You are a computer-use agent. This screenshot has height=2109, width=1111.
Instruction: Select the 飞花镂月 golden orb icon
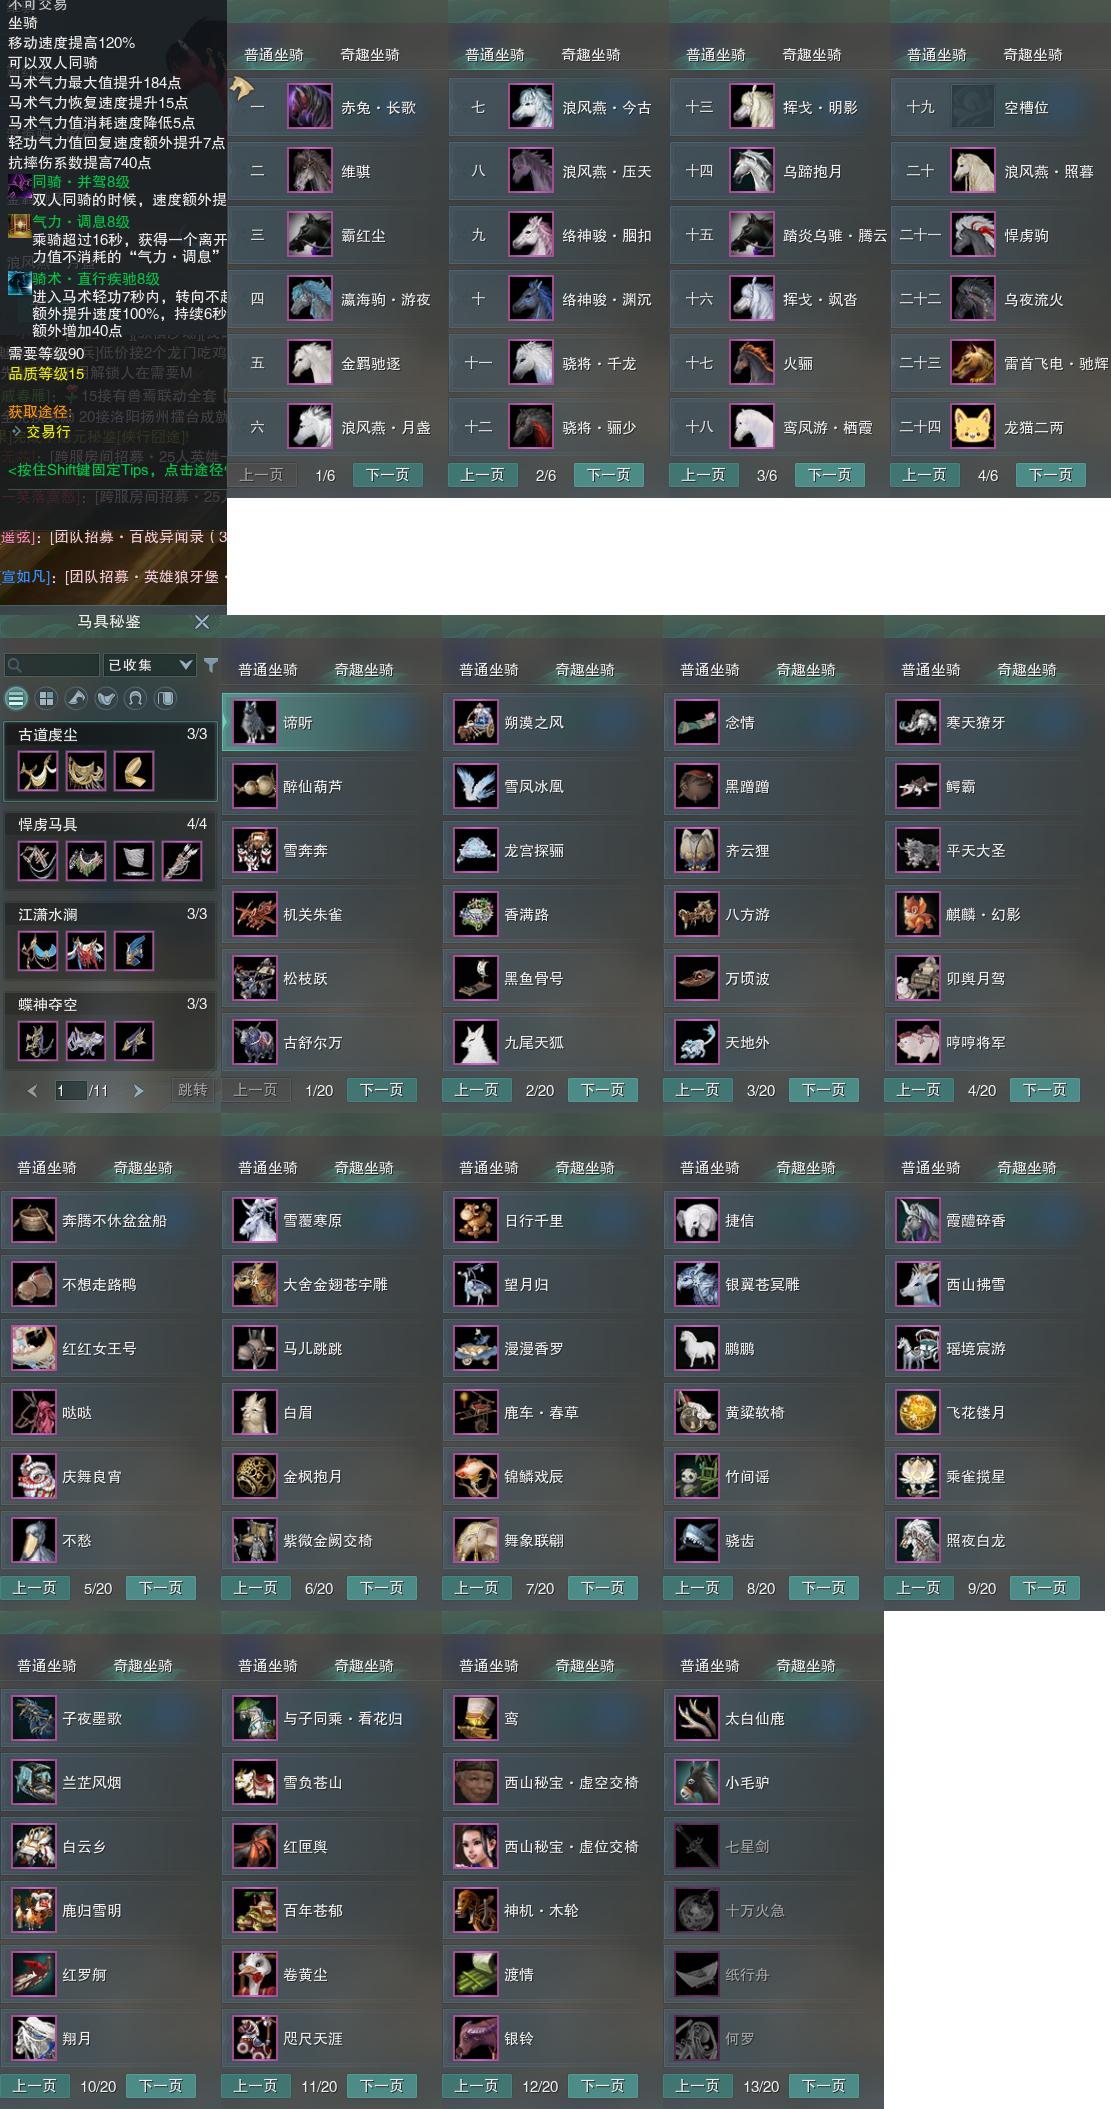[918, 1412]
